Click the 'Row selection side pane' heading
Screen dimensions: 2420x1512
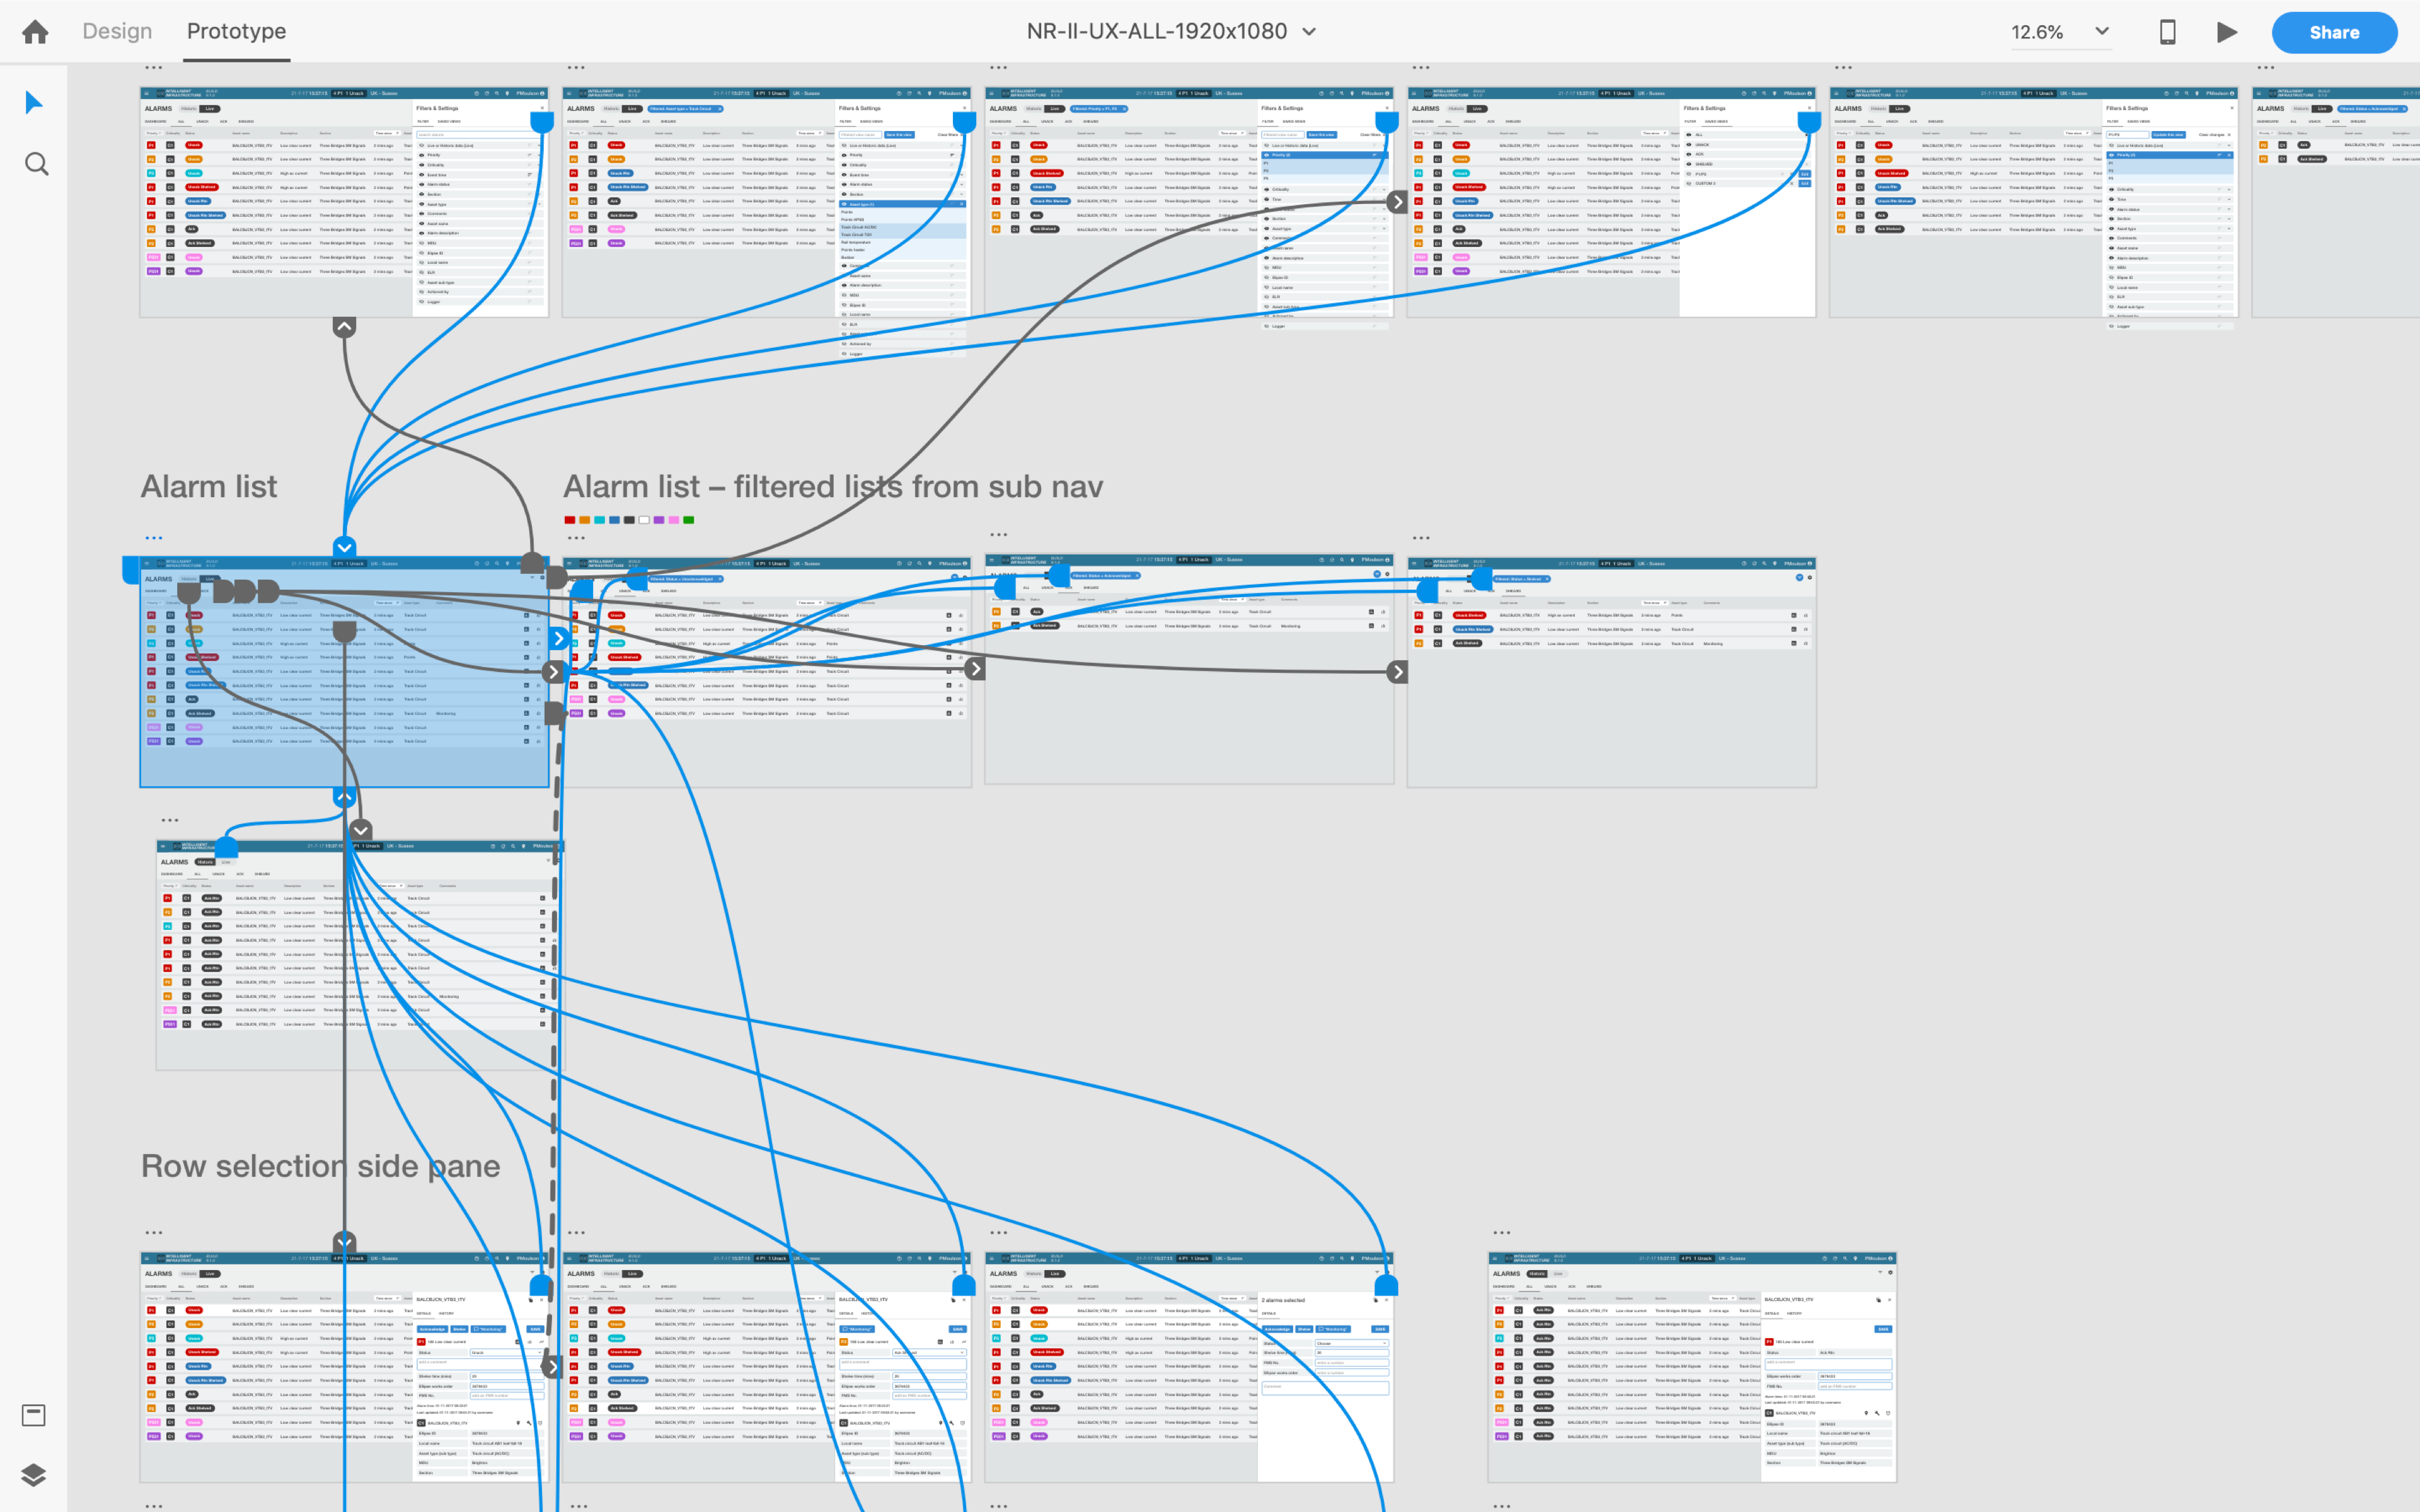[x=320, y=1166]
